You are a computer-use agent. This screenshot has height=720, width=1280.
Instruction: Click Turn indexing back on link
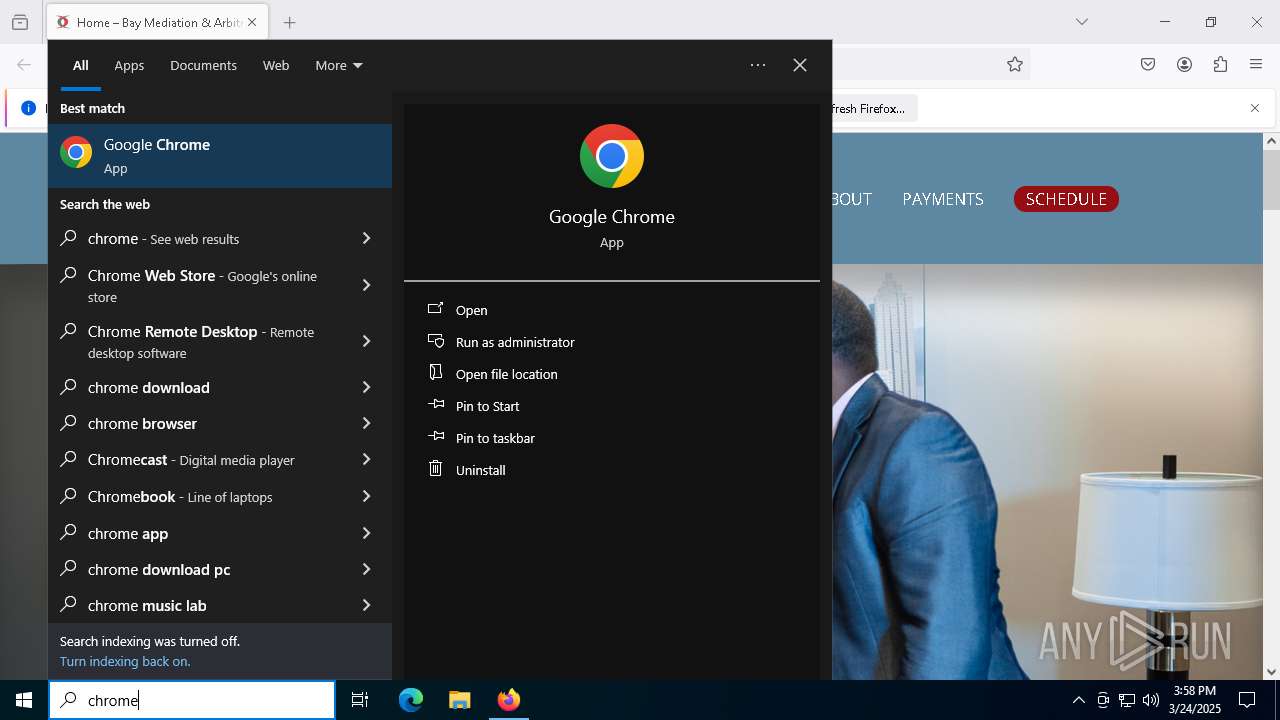click(x=125, y=661)
